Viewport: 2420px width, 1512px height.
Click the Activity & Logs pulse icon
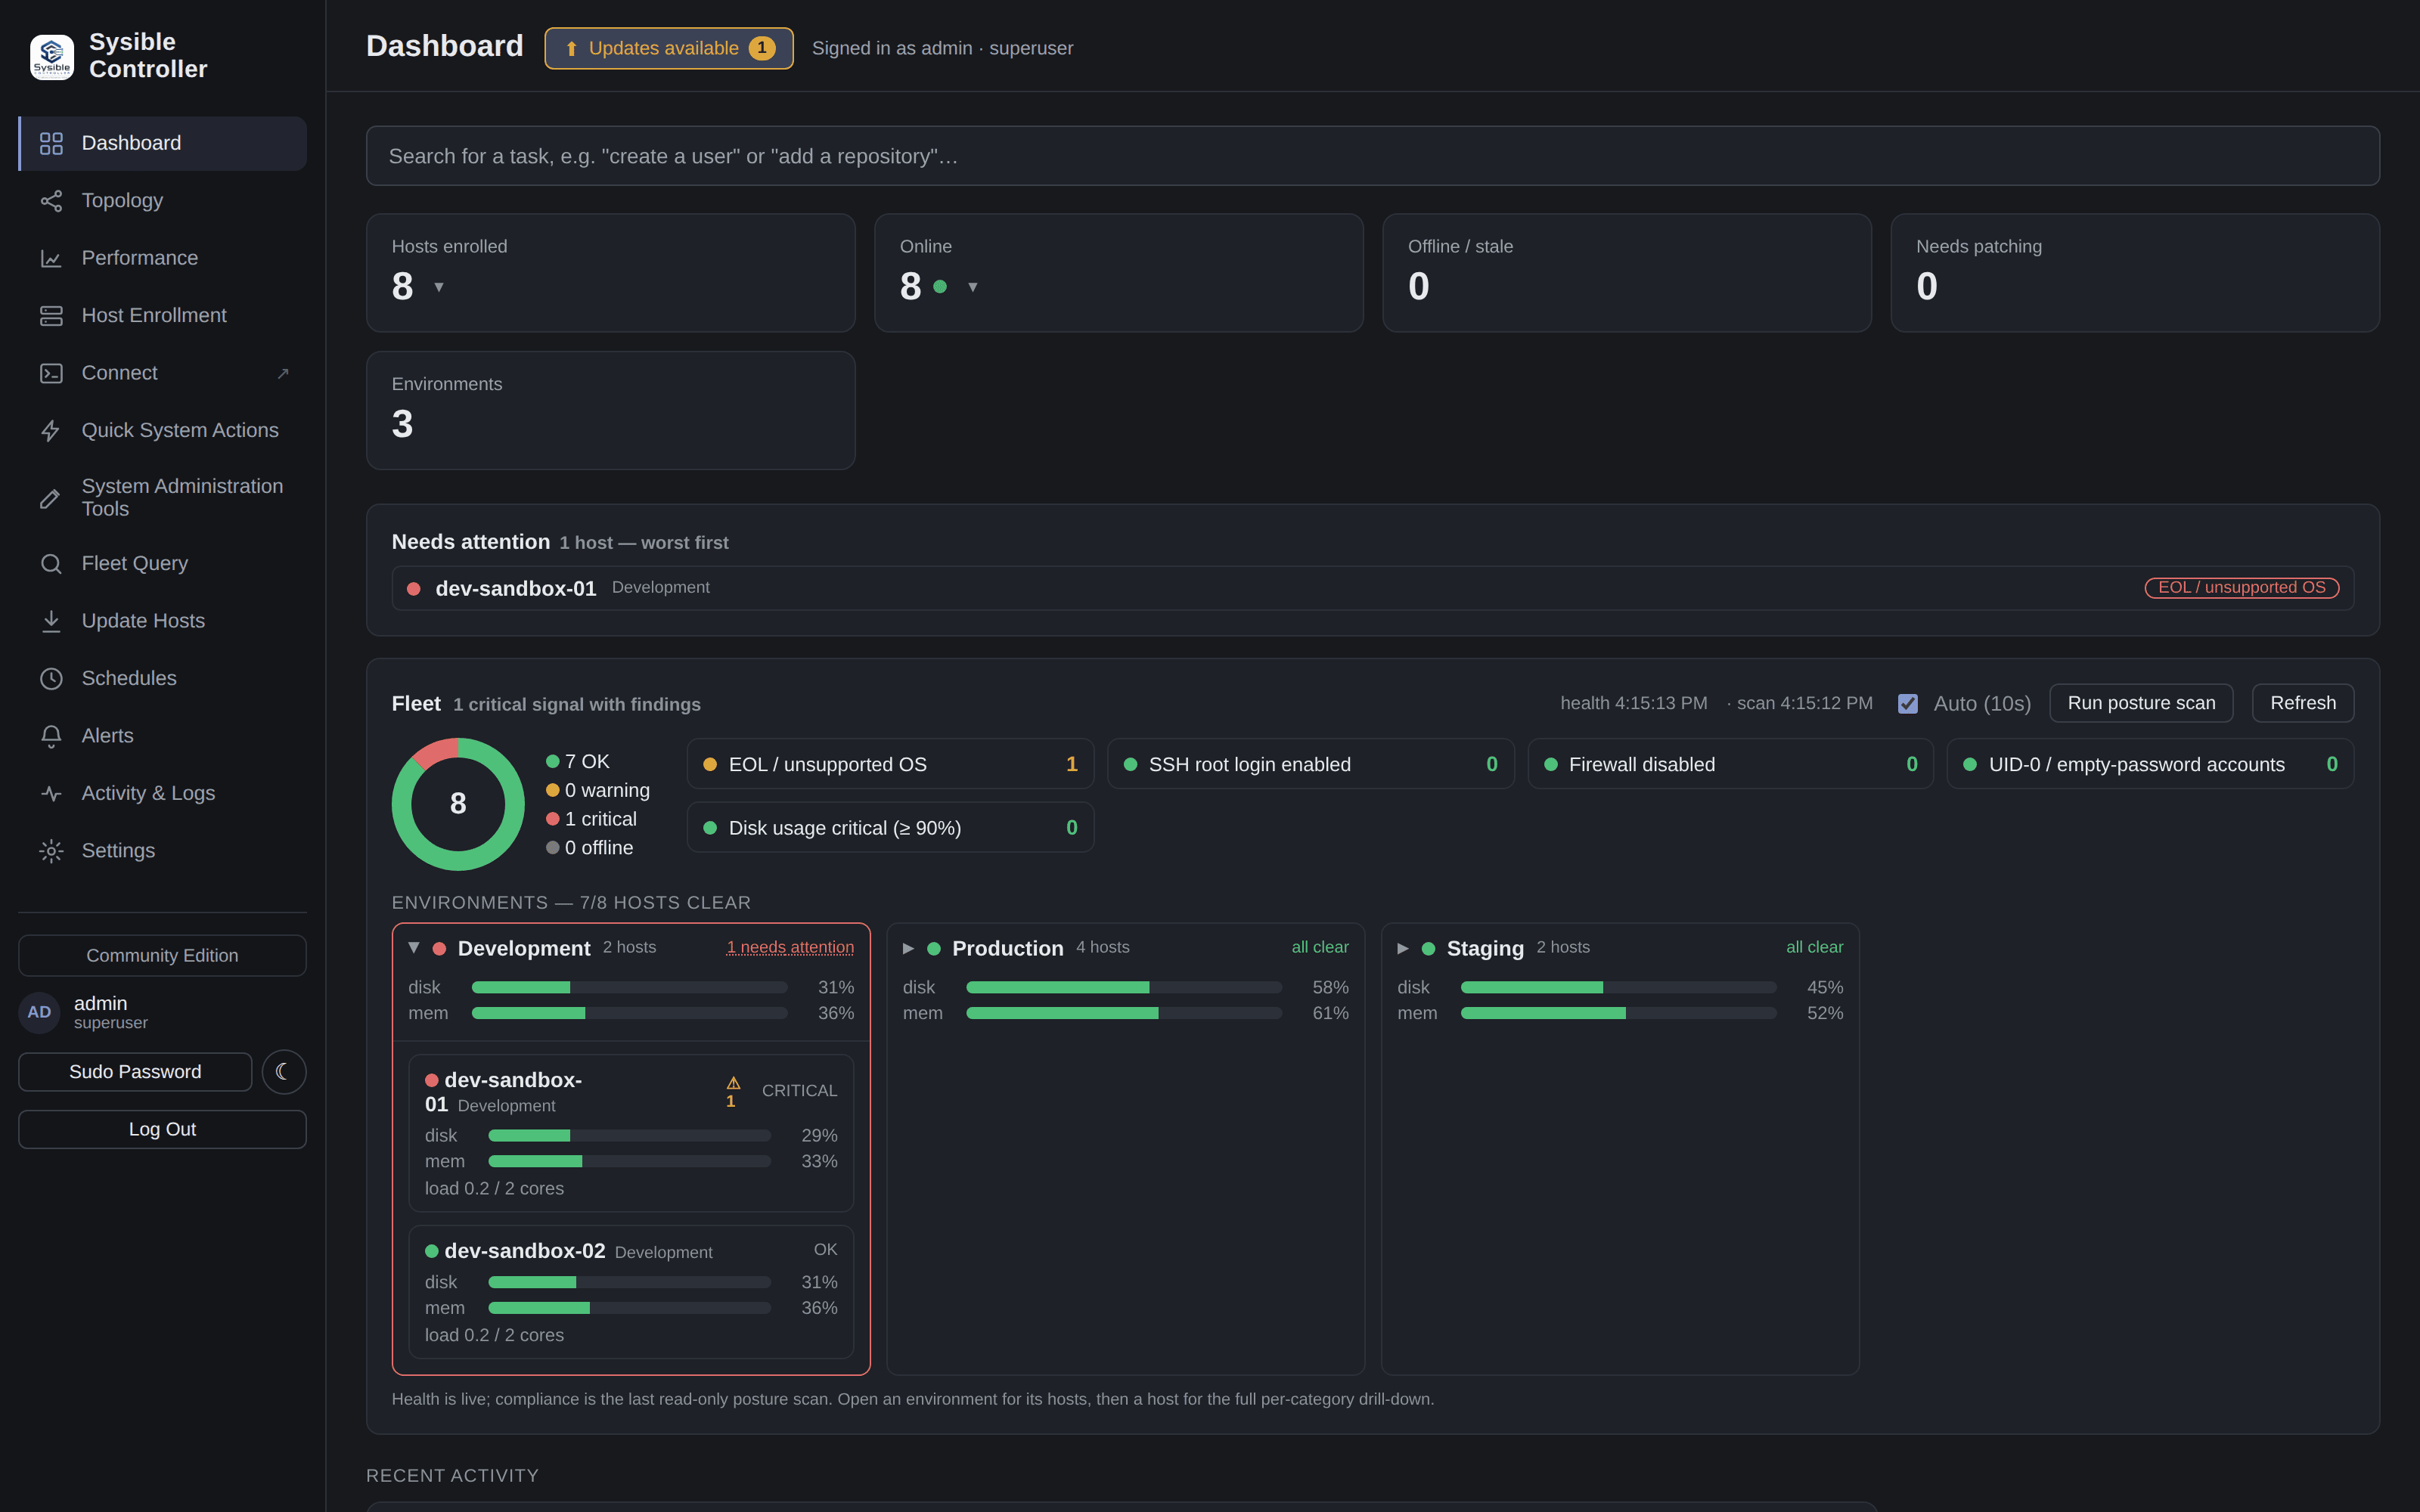pos(51,794)
